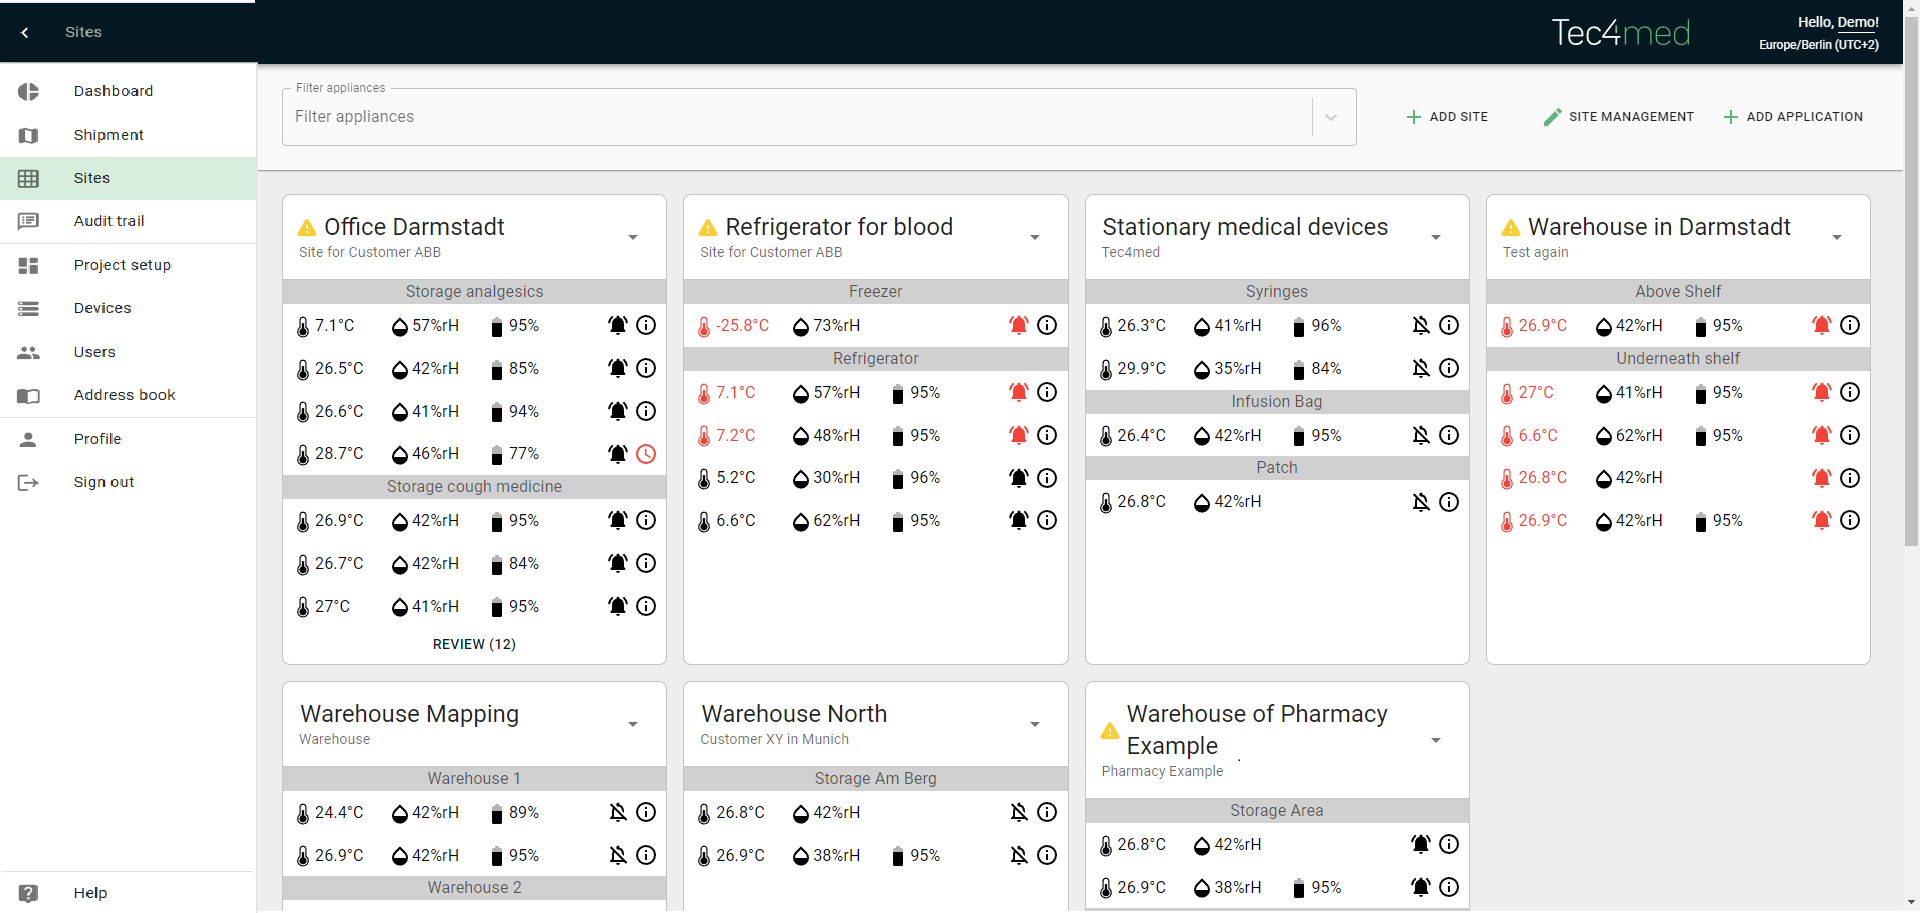Click the back arrow beside Sites header
Screen dimensions: 1920x913
coord(25,32)
